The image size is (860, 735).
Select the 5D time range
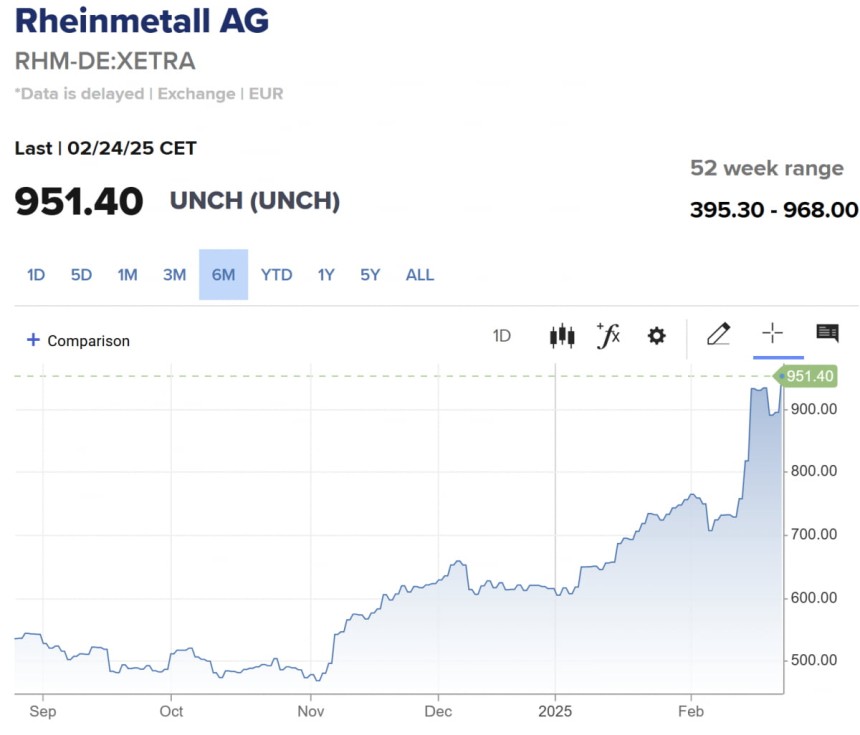tap(81, 275)
